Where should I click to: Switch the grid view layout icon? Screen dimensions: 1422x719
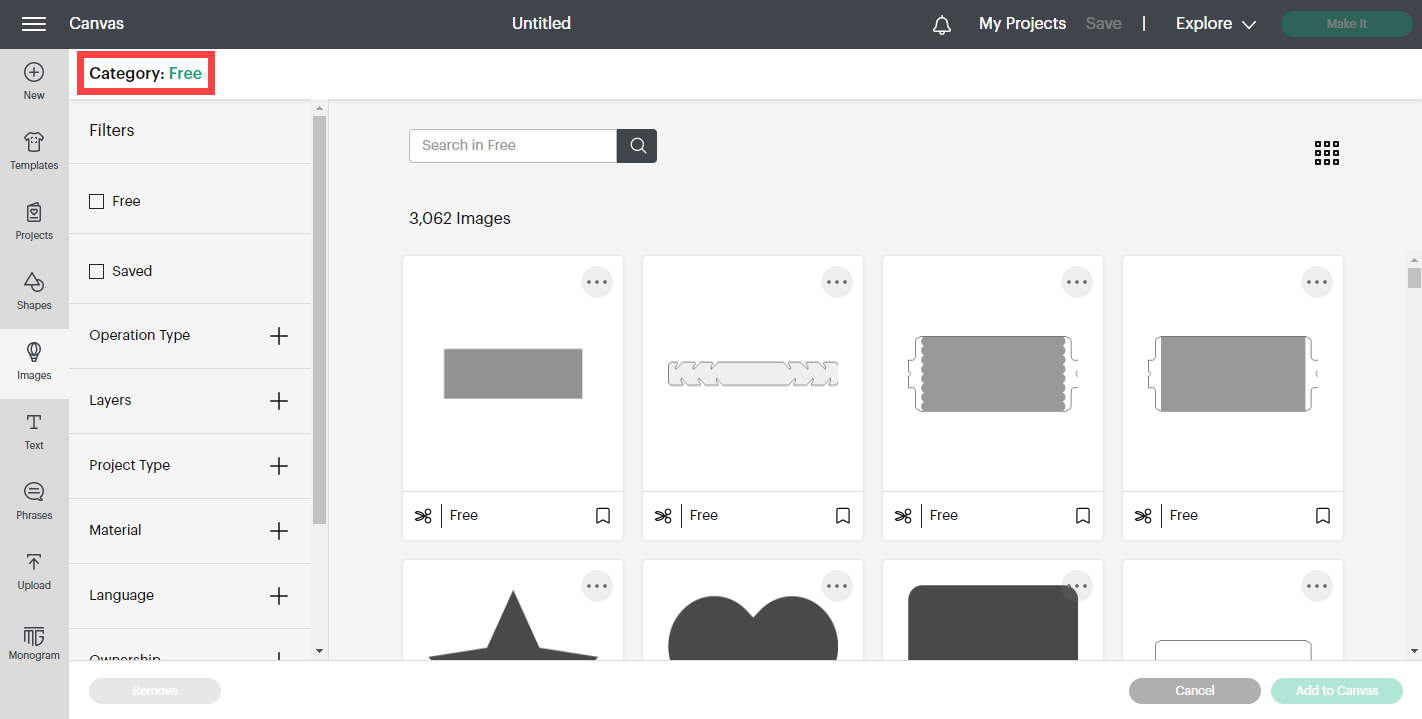pyautogui.click(x=1326, y=153)
